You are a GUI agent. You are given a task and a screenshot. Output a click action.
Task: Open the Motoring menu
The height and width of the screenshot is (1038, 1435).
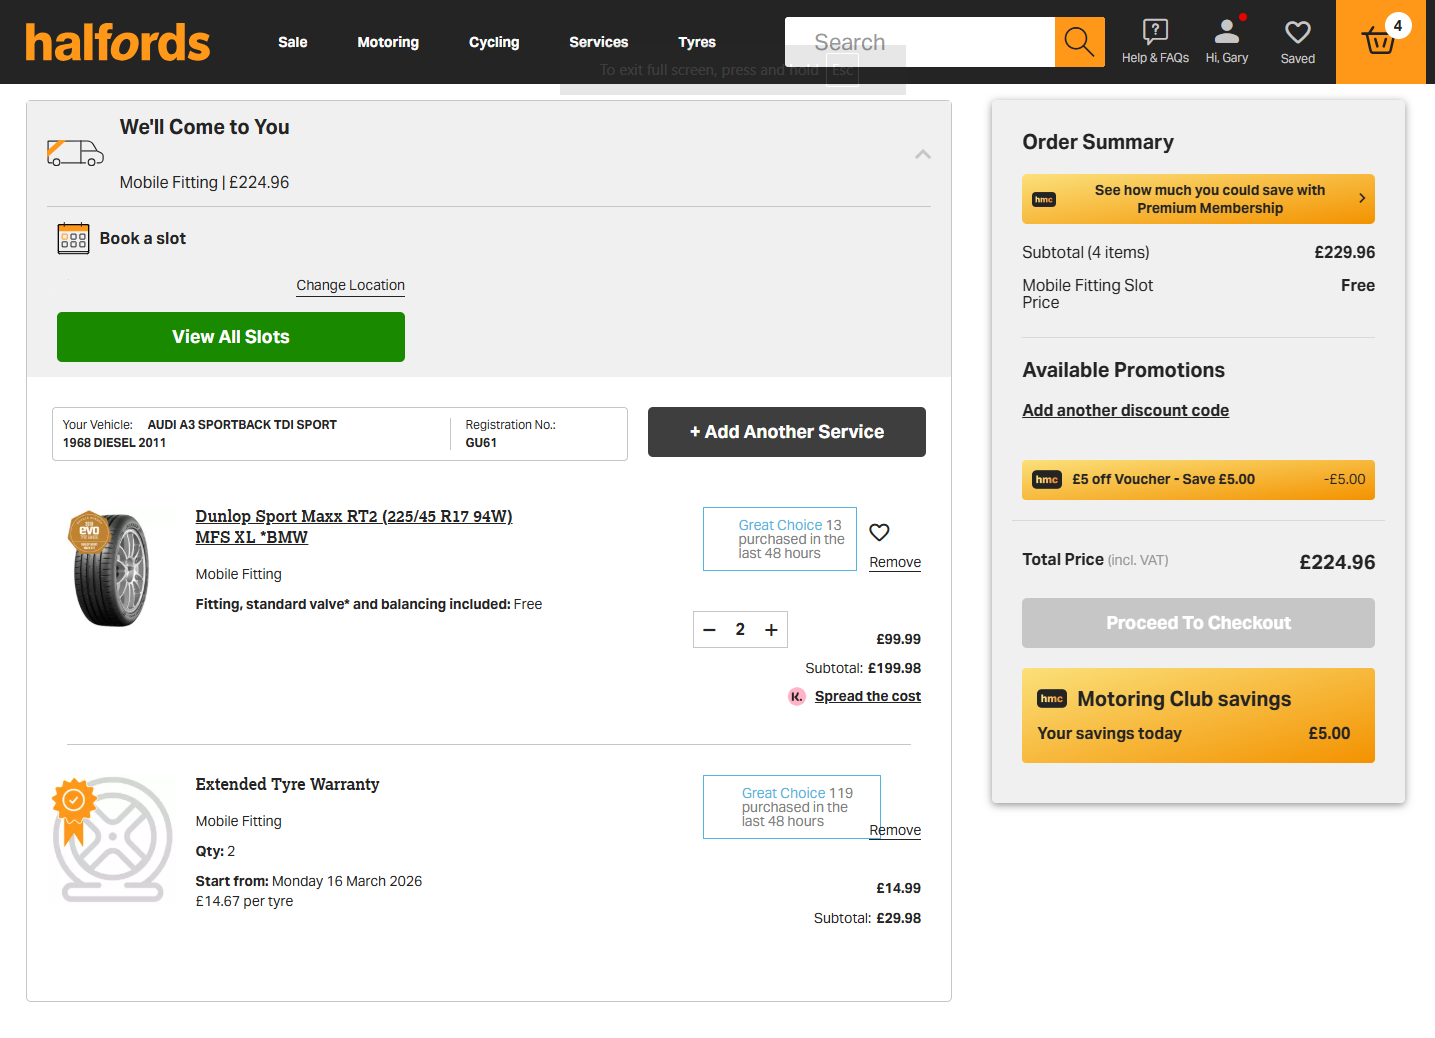[388, 42]
